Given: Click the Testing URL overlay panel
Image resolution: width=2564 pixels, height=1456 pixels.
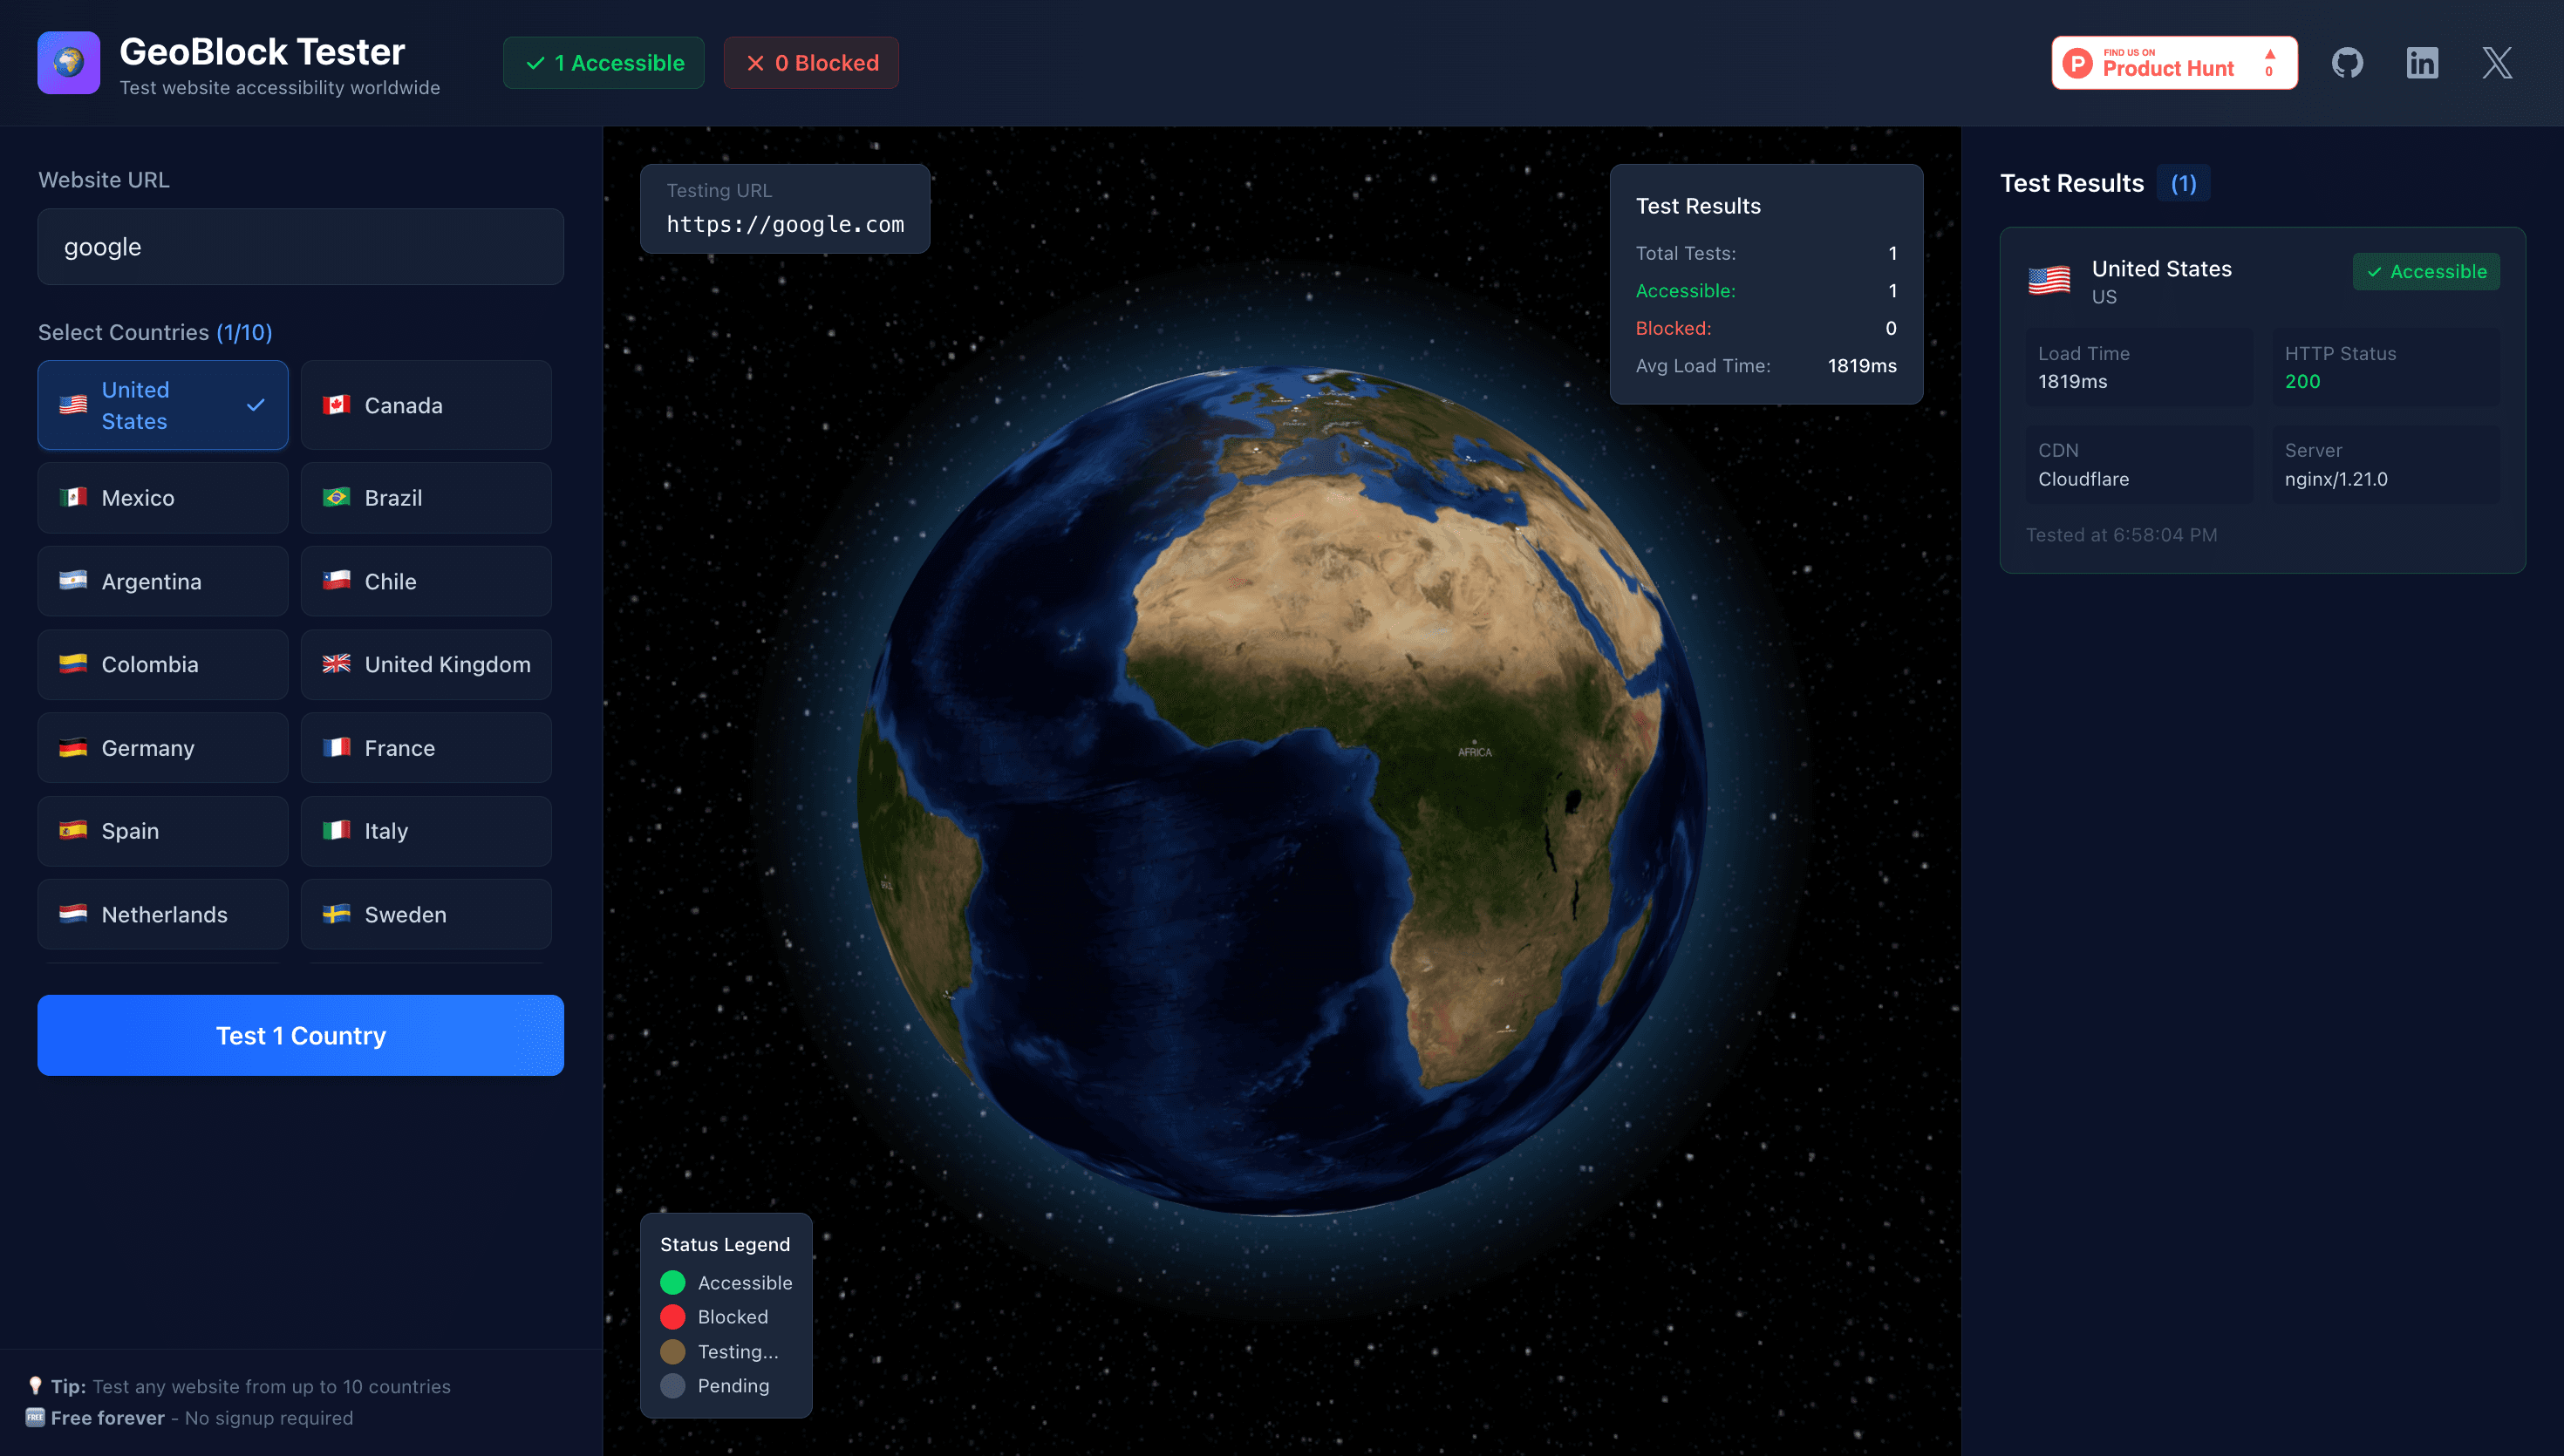Looking at the screenshot, I should 785,208.
